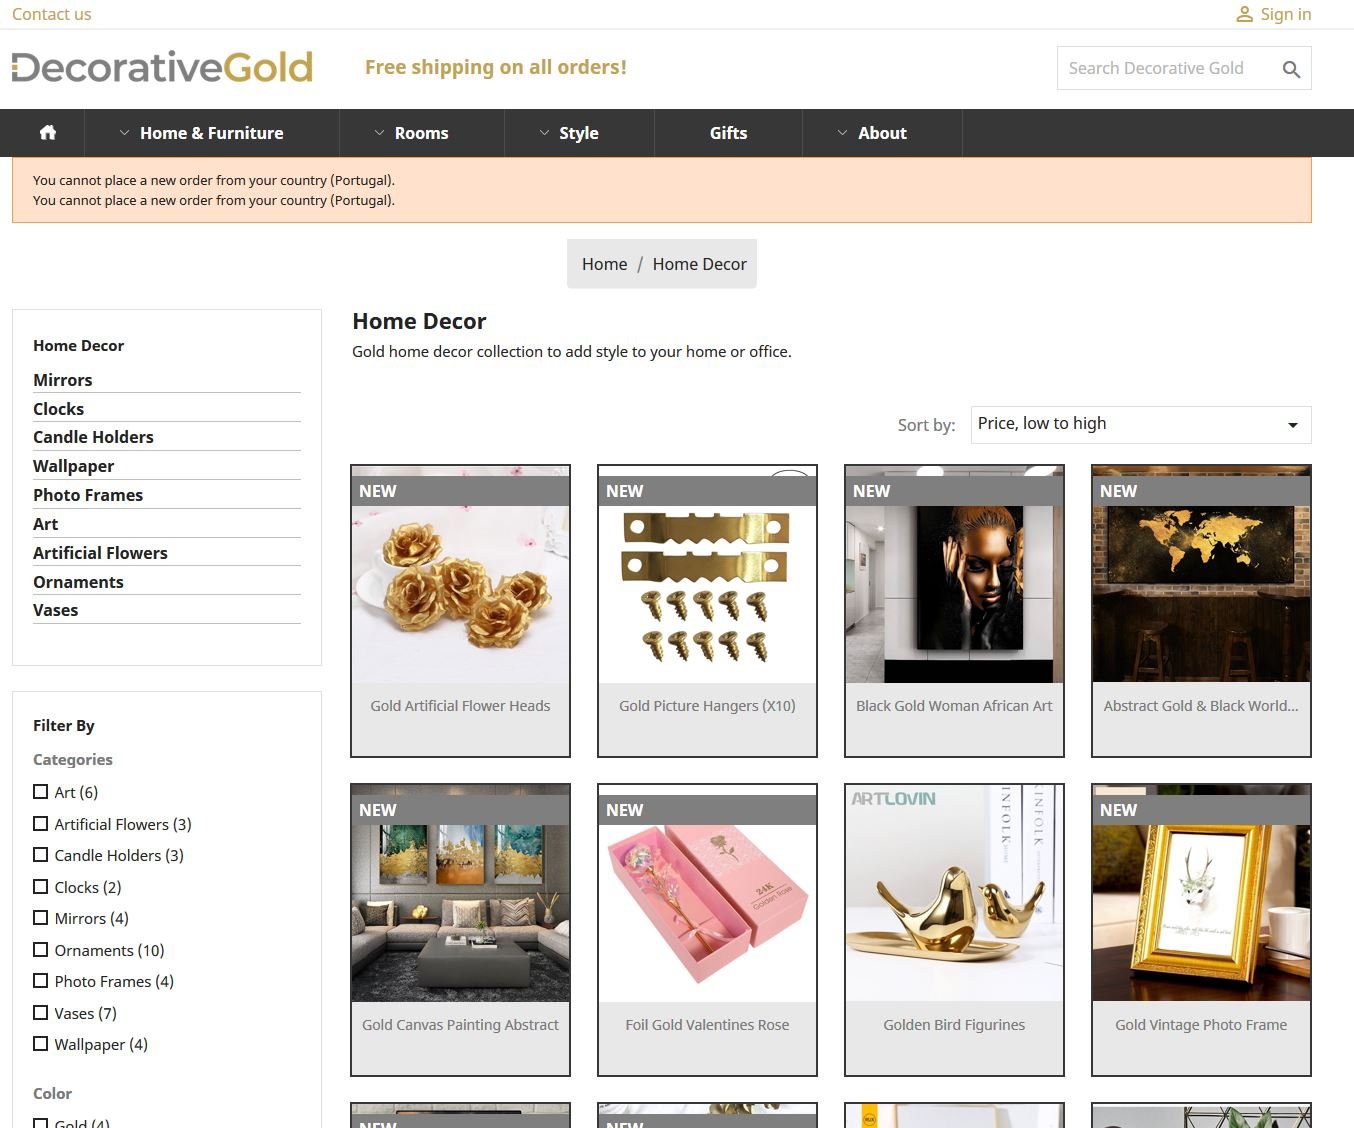Check the Photo Frames (4) filter
The height and width of the screenshot is (1128, 1354).
pyautogui.click(x=41, y=981)
